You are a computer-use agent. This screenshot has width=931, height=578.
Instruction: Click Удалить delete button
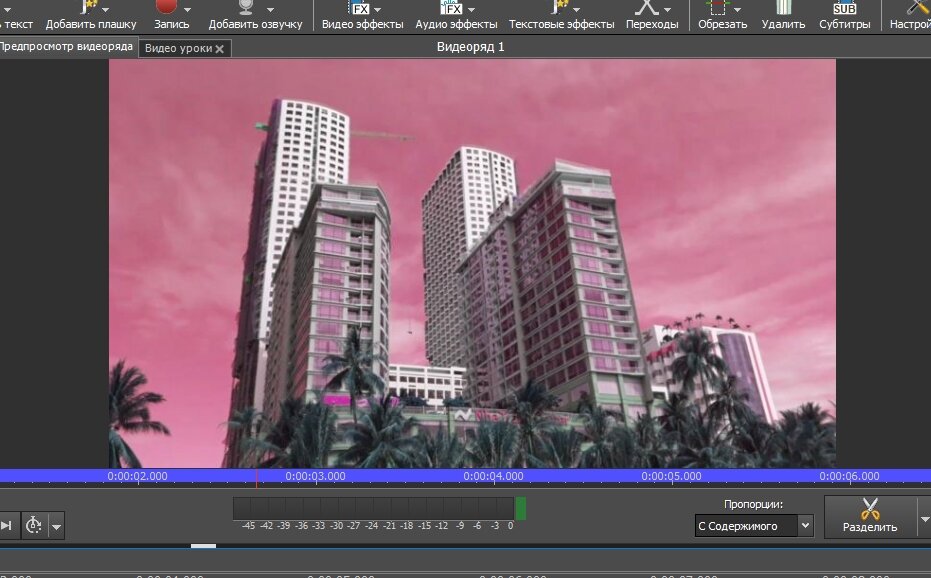point(783,17)
